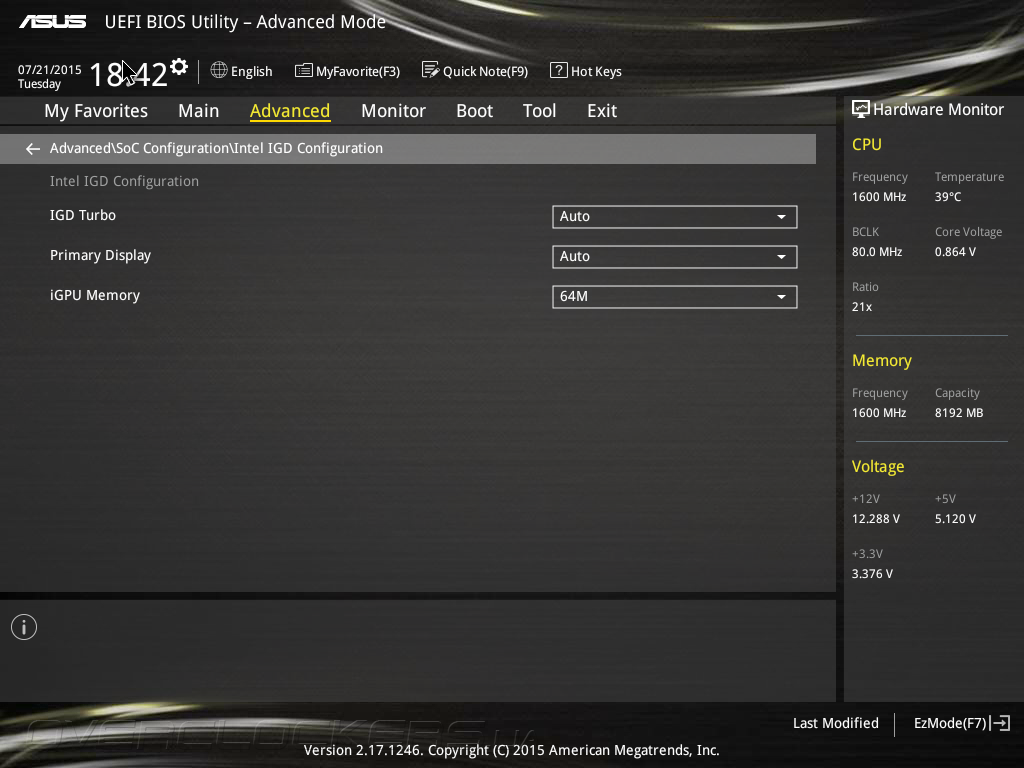Click the Hot Keys question mark icon
The width and height of the screenshot is (1024, 768).
[558, 70]
